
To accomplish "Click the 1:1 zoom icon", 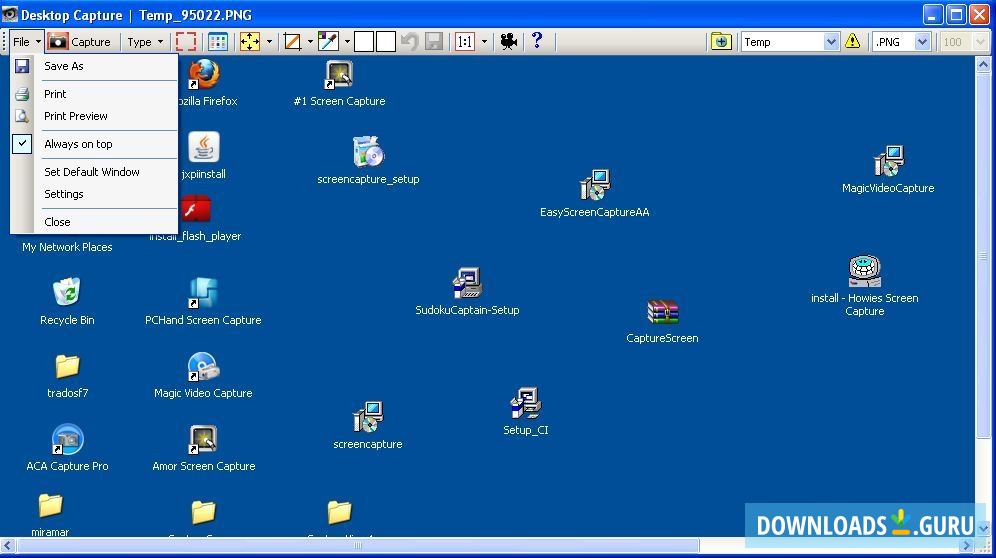I will pyautogui.click(x=464, y=42).
